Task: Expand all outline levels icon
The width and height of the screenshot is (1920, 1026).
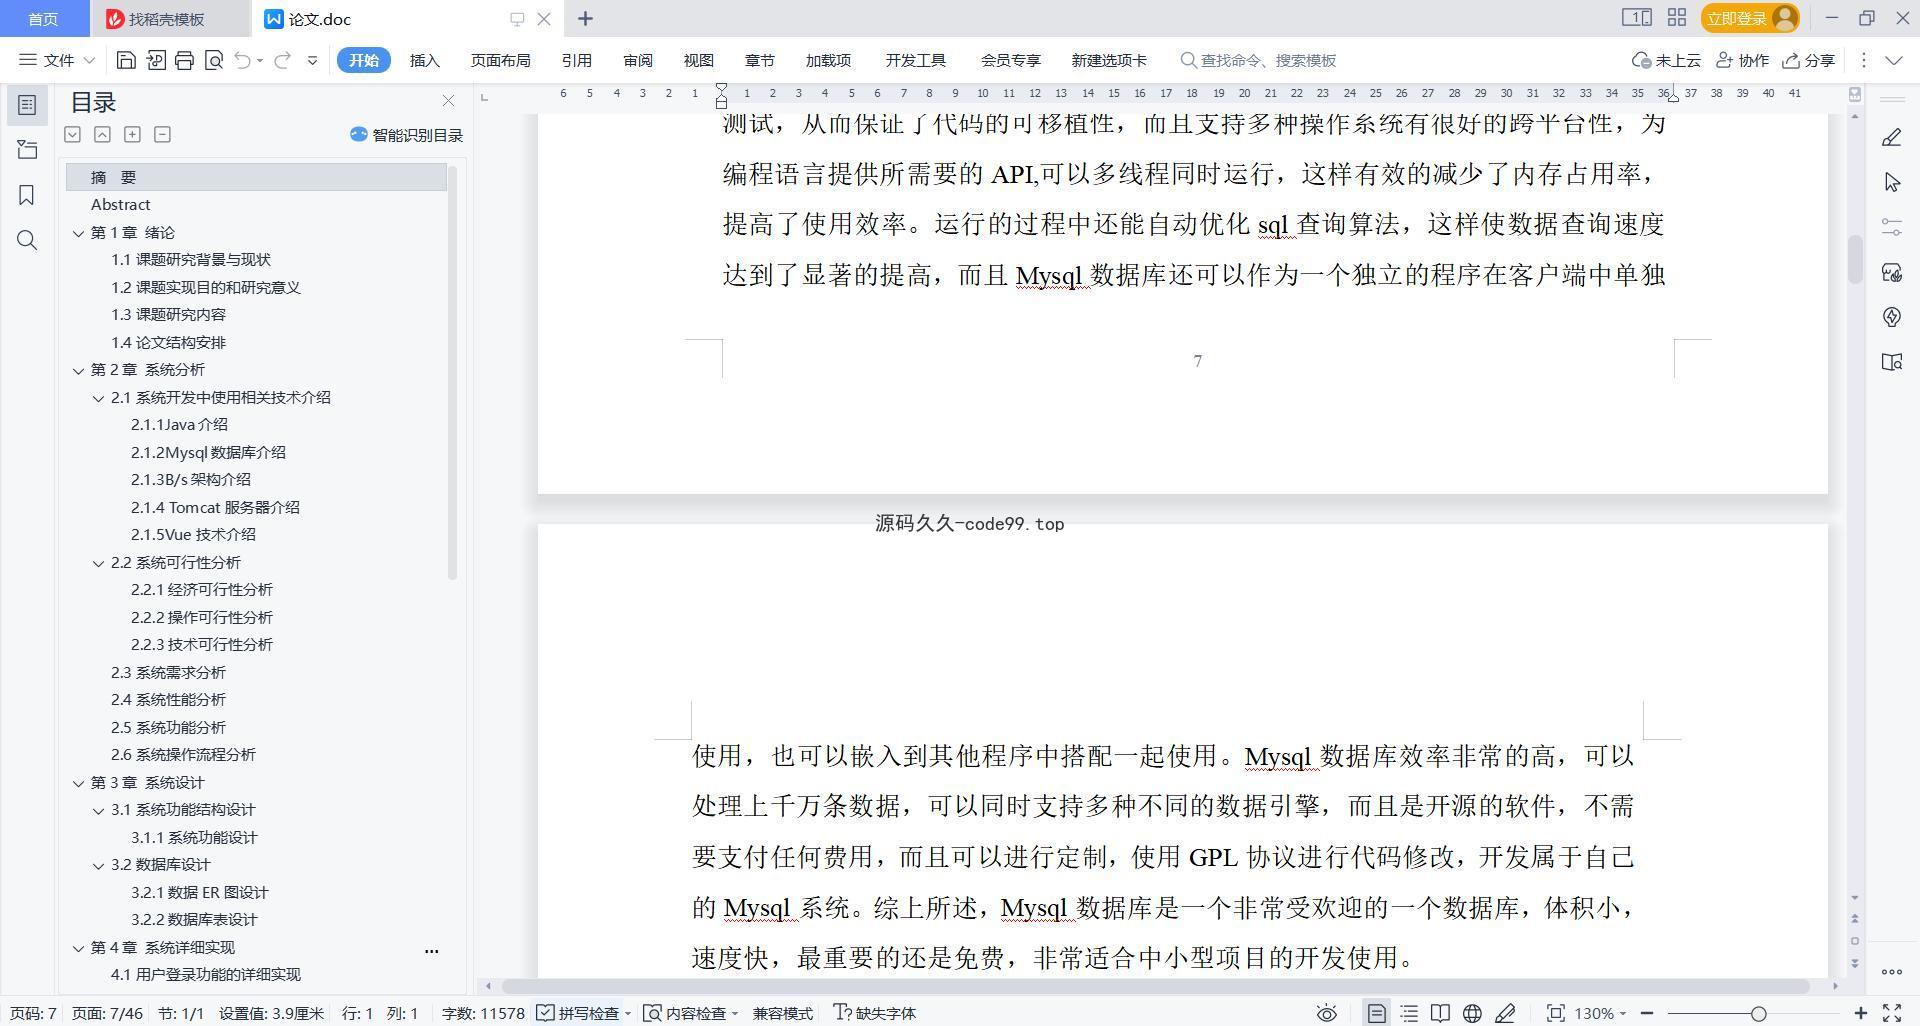Action: coord(72,134)
